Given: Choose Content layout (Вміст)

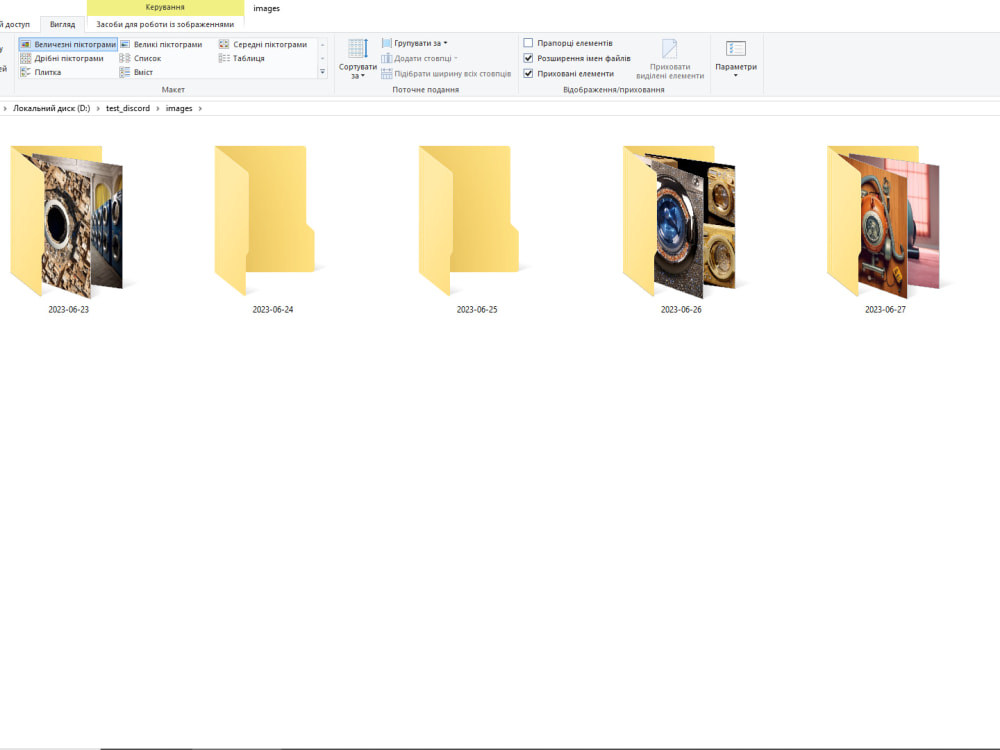Looking at the screenshot, I should (x=136, y=73).
